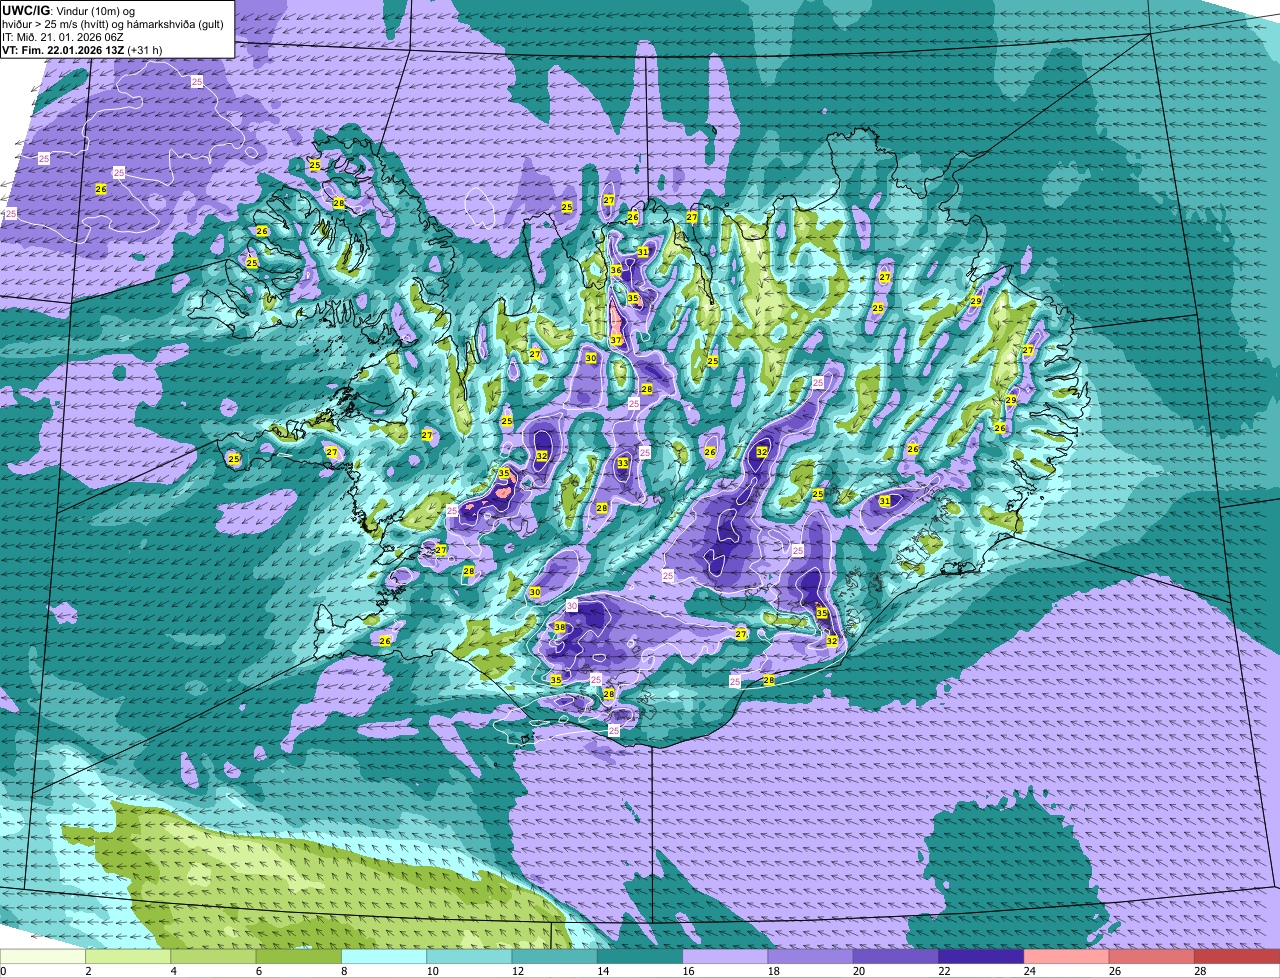Click the title line "UWC/IG: Vindur (10m) og"
This screenshot has width=1280, height=978.
coord(69,10)
